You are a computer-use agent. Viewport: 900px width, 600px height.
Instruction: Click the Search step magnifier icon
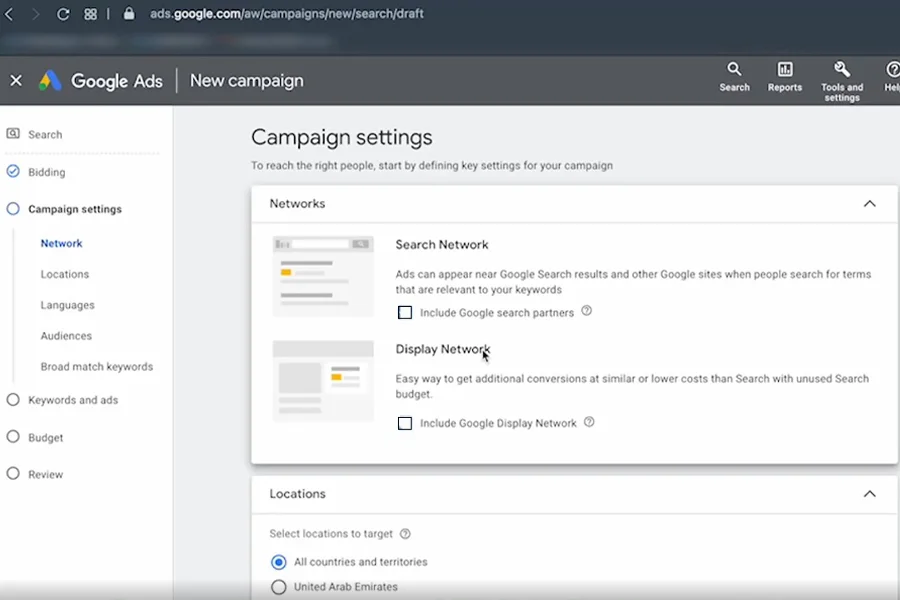(13, 134)
